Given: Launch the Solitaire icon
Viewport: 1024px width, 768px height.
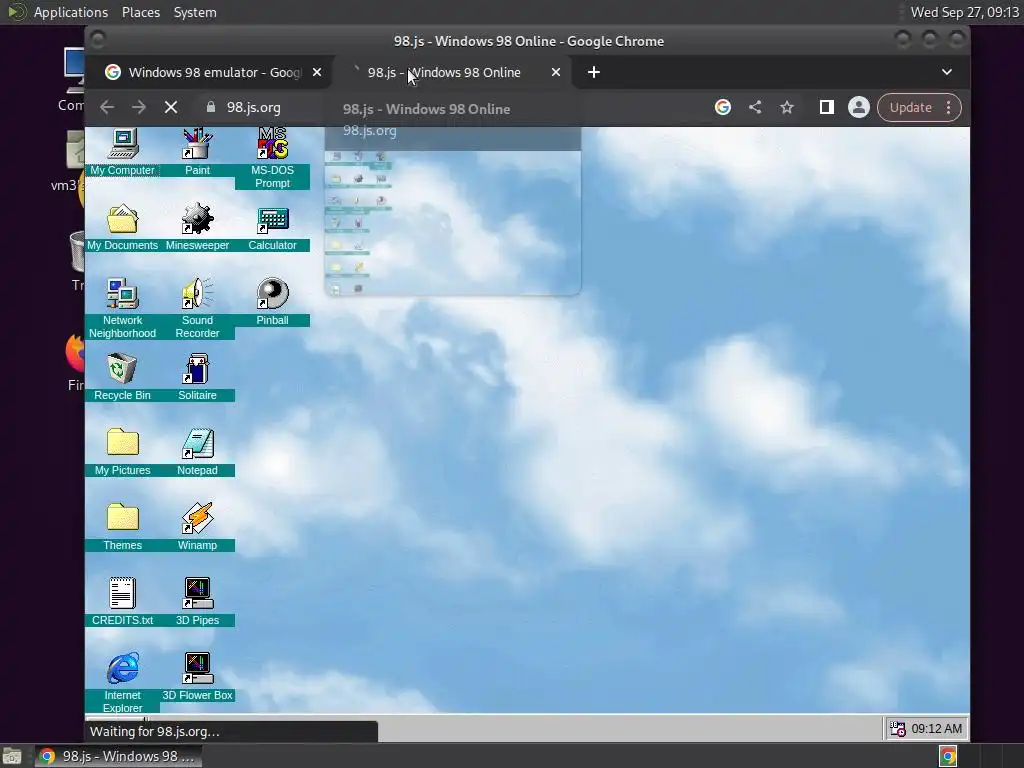Looking at the screenshot, I should (197, 377).
